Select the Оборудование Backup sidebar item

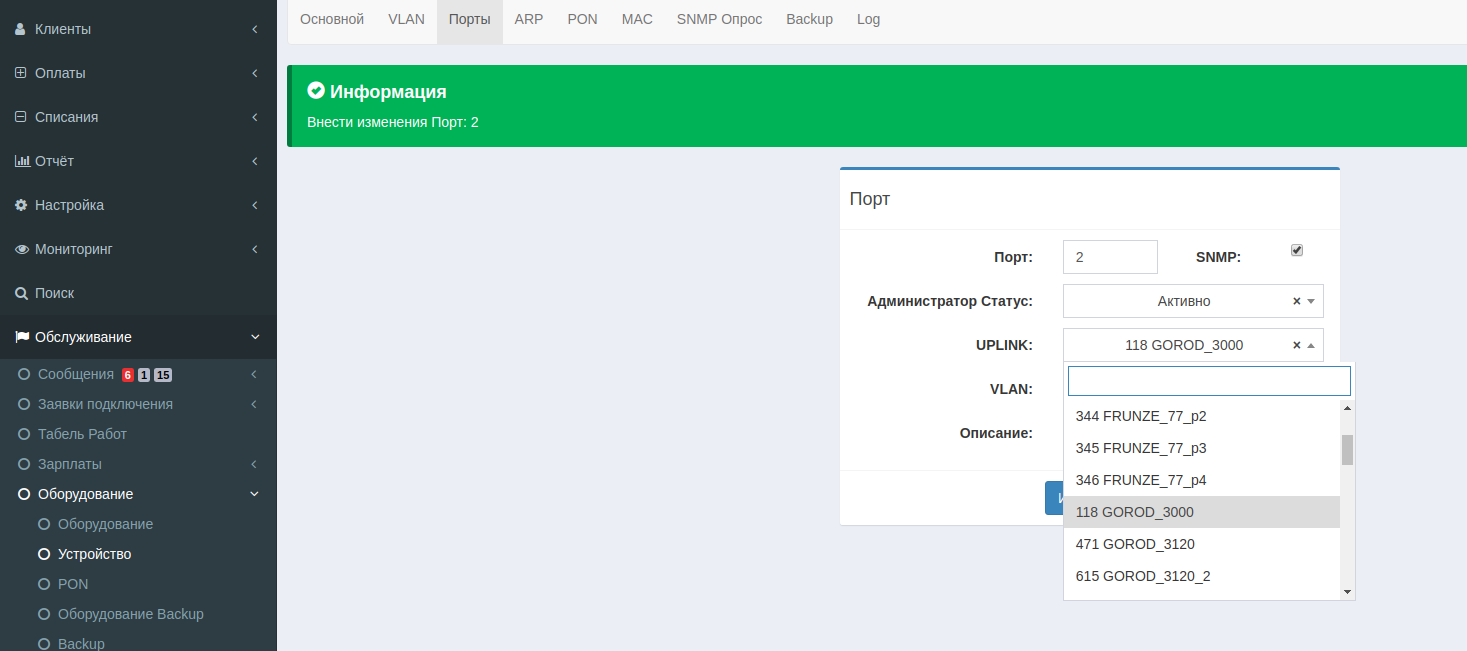click(130, 614)
